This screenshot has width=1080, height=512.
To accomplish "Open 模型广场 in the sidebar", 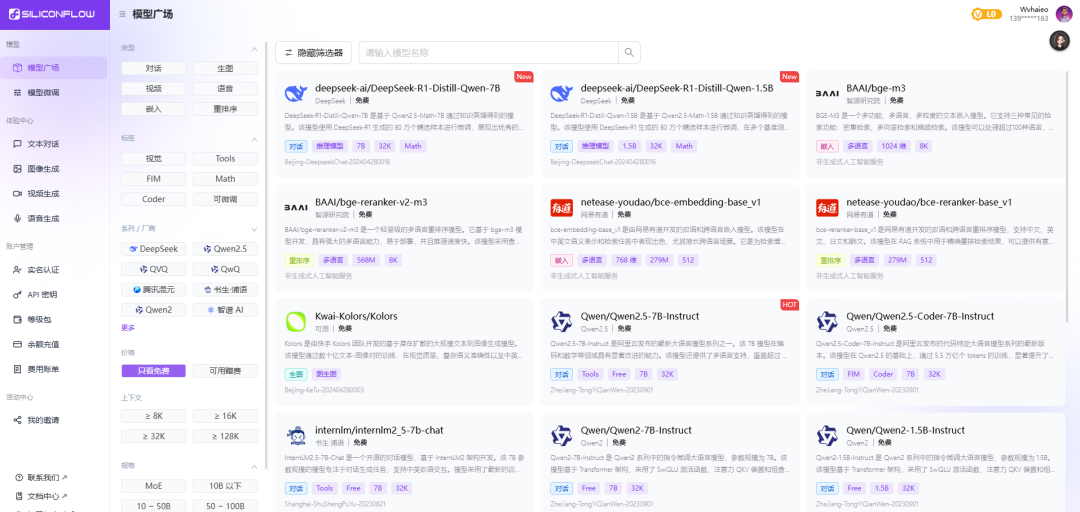I will [x=54, y=68].
